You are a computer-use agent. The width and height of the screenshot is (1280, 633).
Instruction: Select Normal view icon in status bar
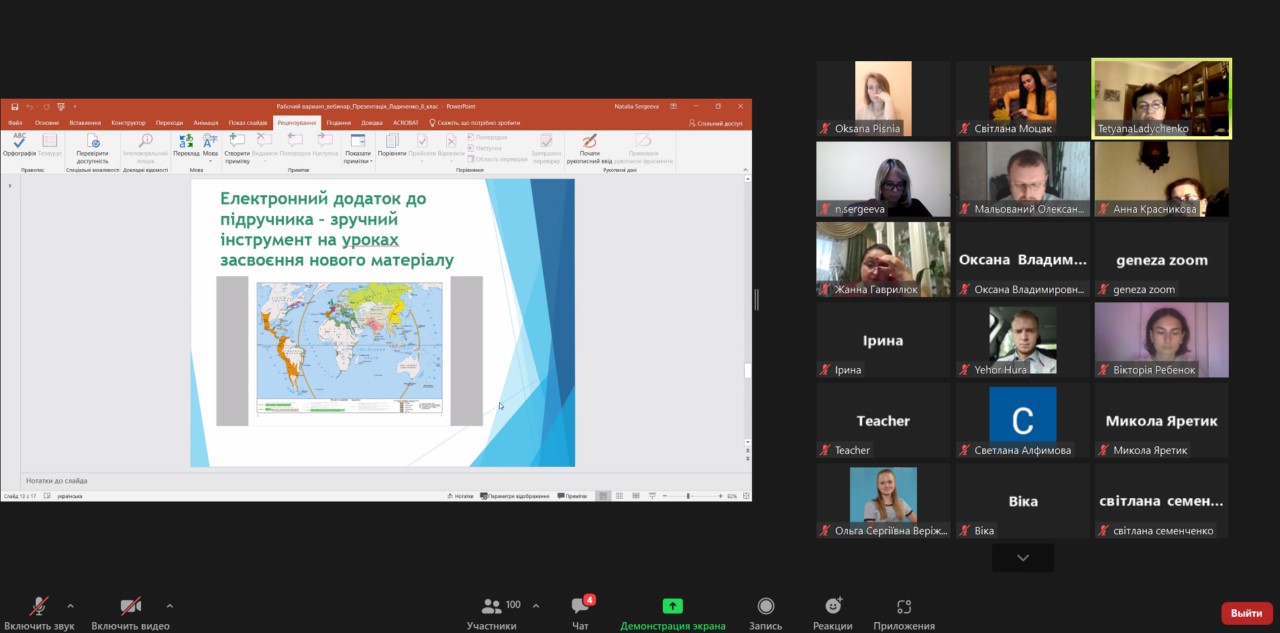(x=603, y=496)
